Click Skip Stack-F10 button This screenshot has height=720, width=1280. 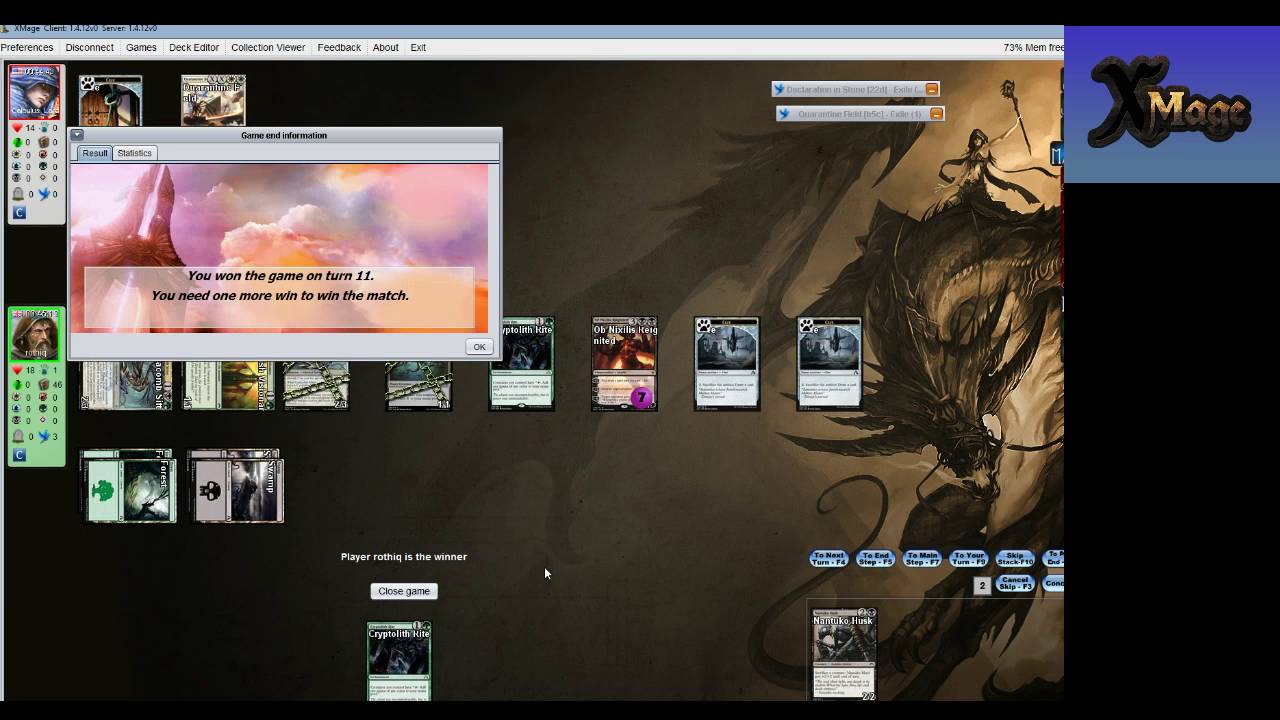[1015, 558]
